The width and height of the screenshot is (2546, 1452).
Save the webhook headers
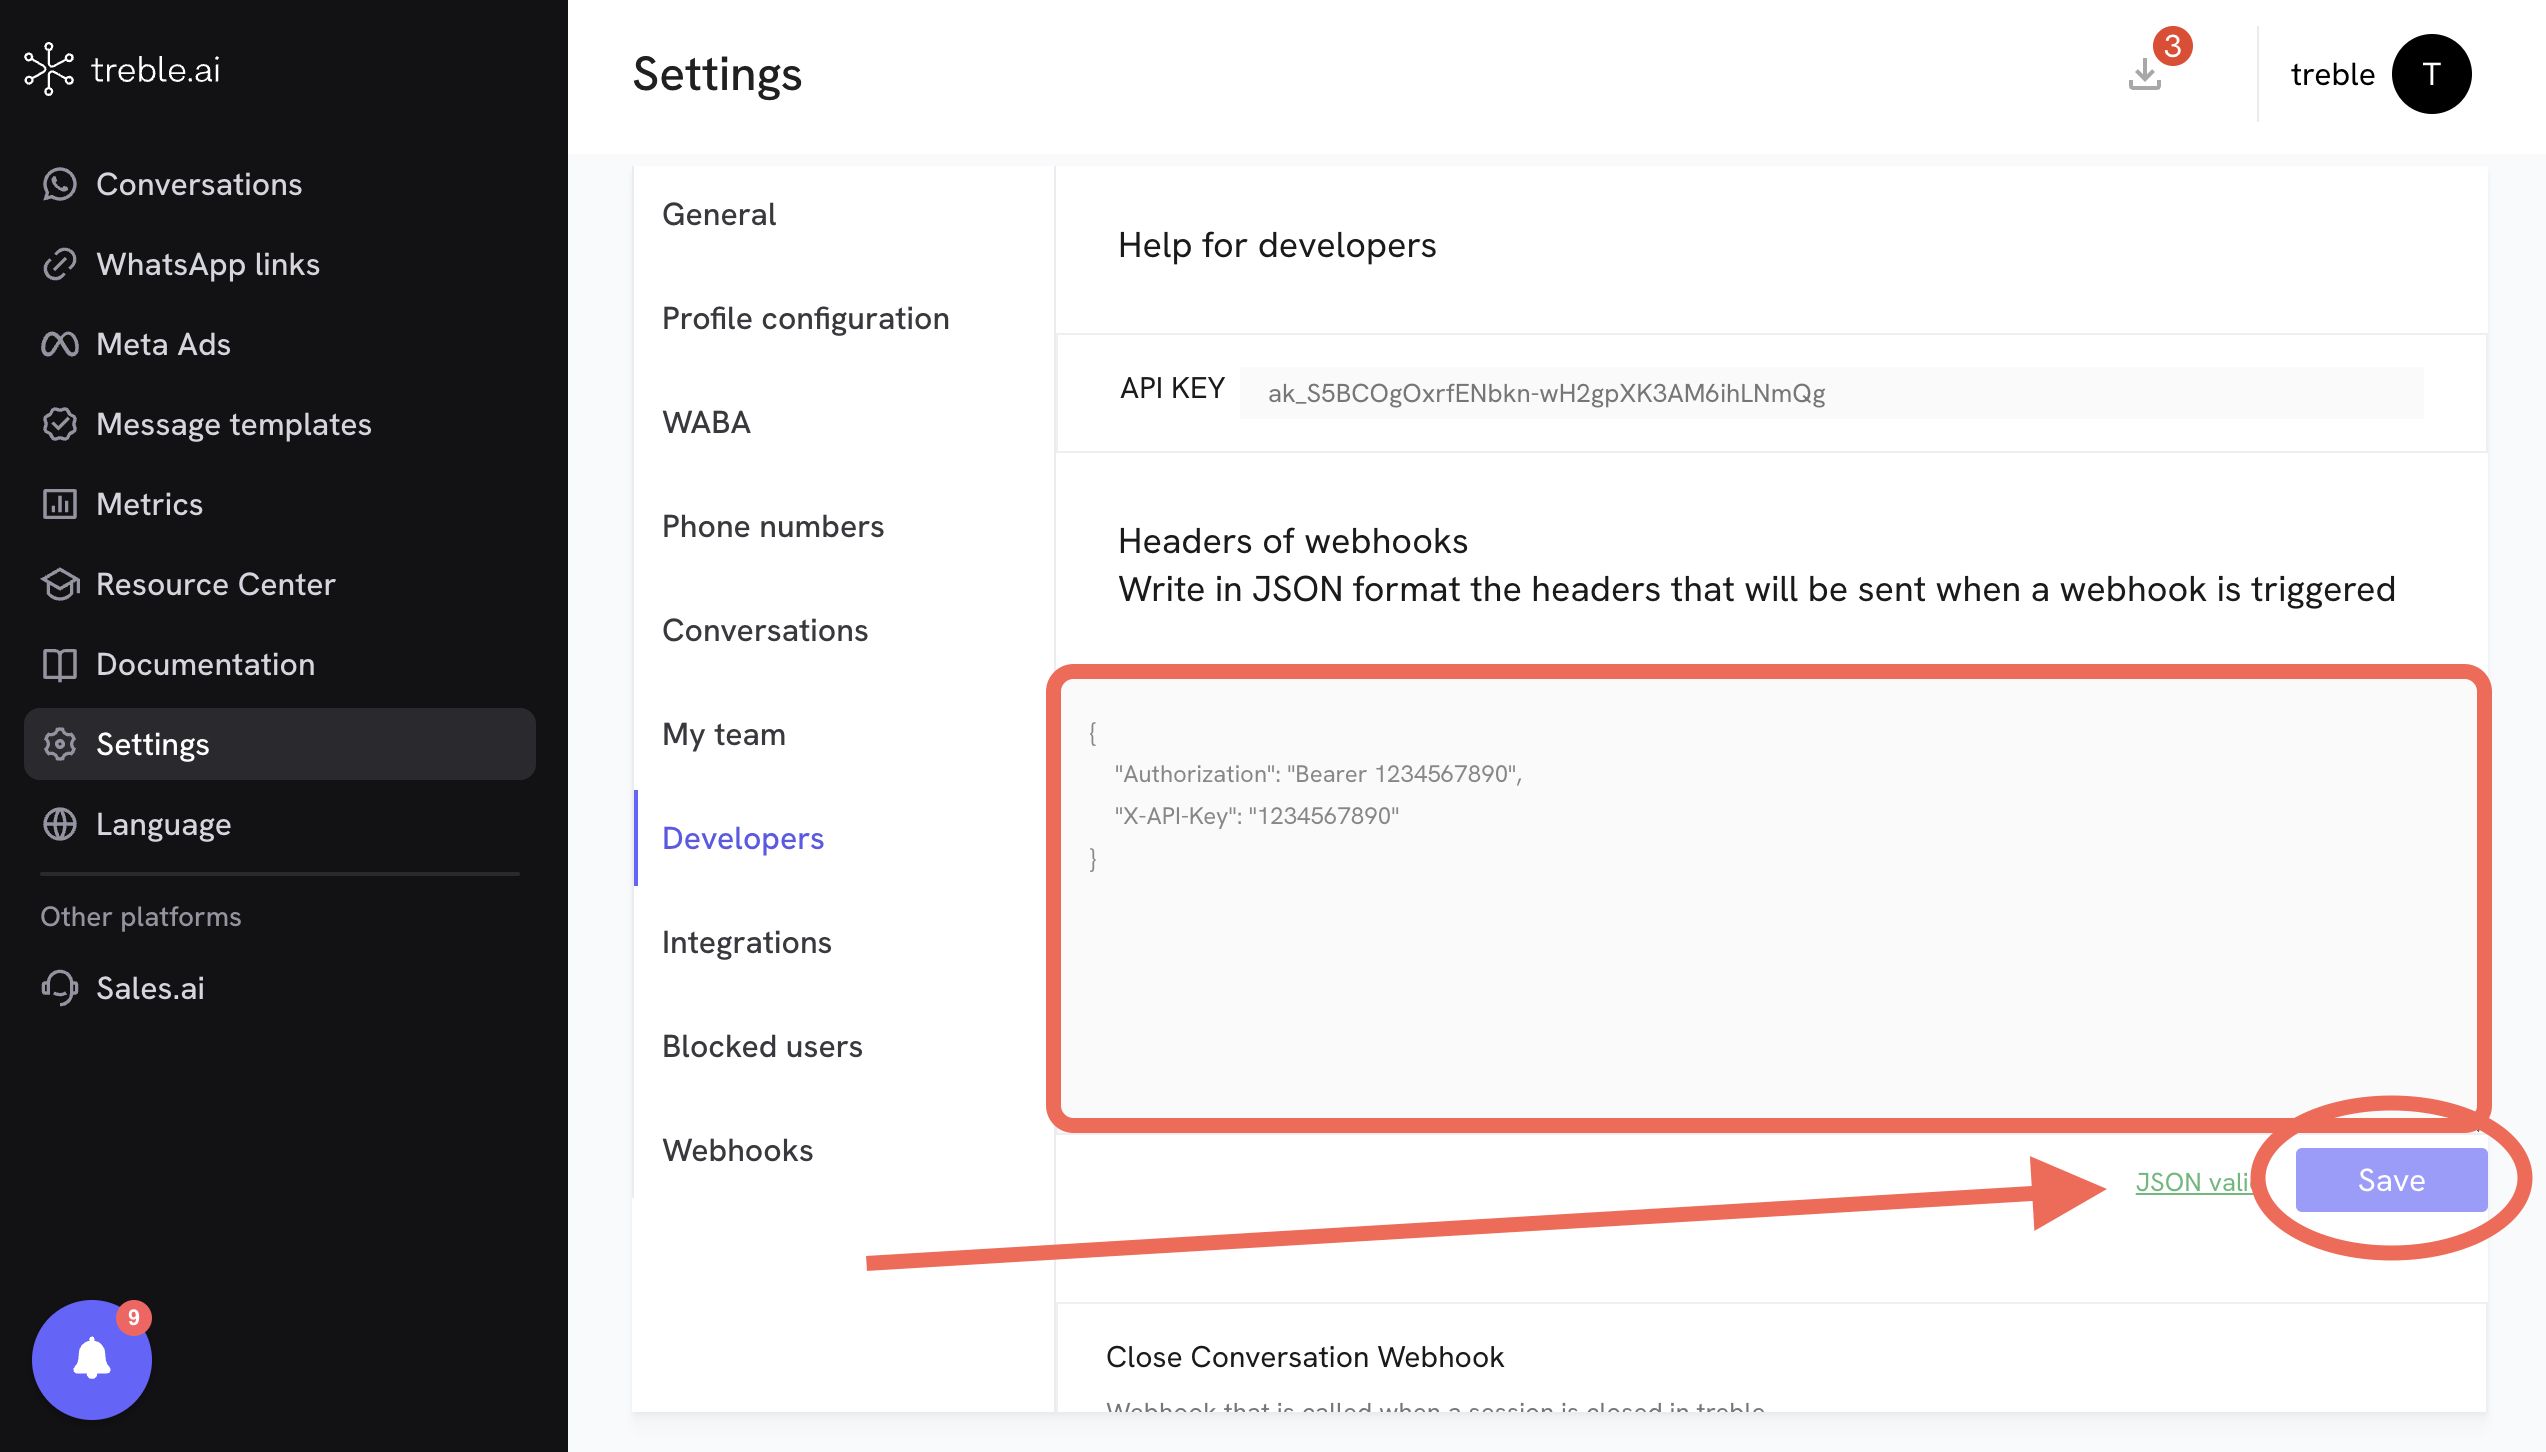tap(2391, 1180)
